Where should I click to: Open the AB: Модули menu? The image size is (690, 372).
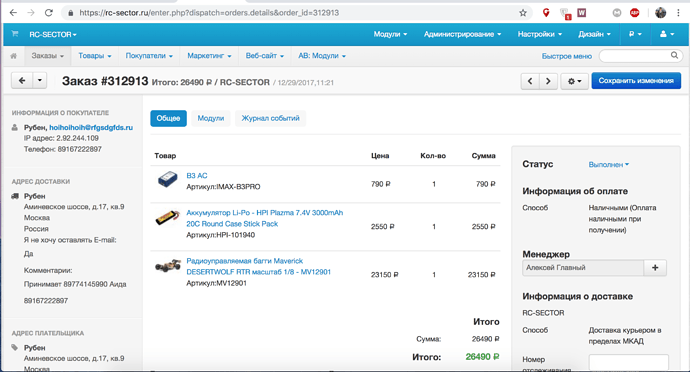pos(322,56)
